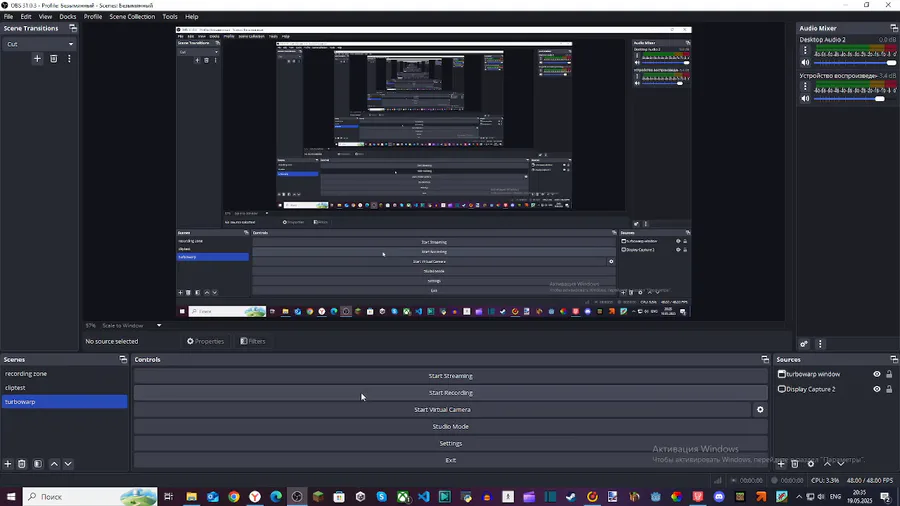Add a new source with plus icon

pyautogui.click(x=781, y=464)
